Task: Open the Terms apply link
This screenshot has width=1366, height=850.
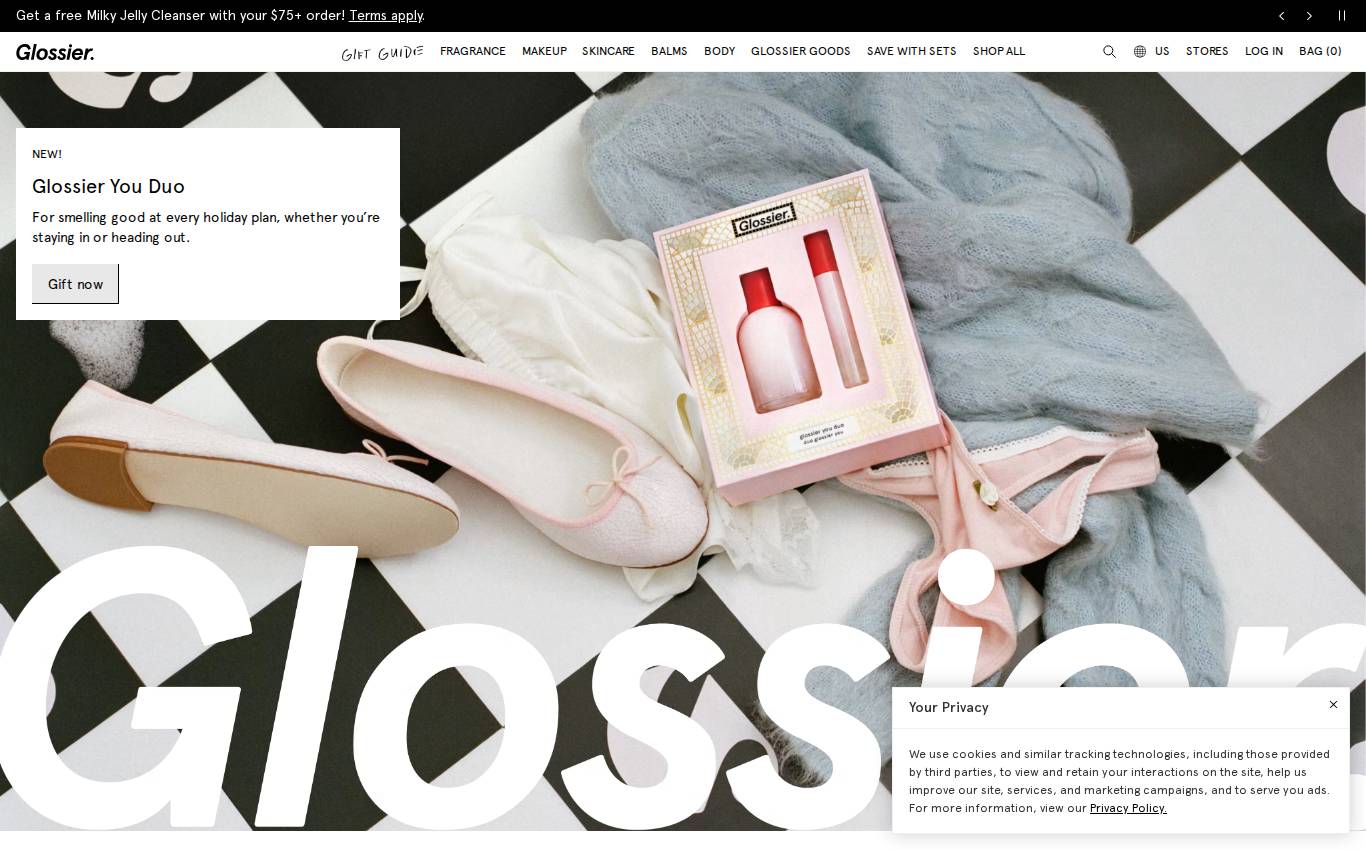Action: coord(386,16)
